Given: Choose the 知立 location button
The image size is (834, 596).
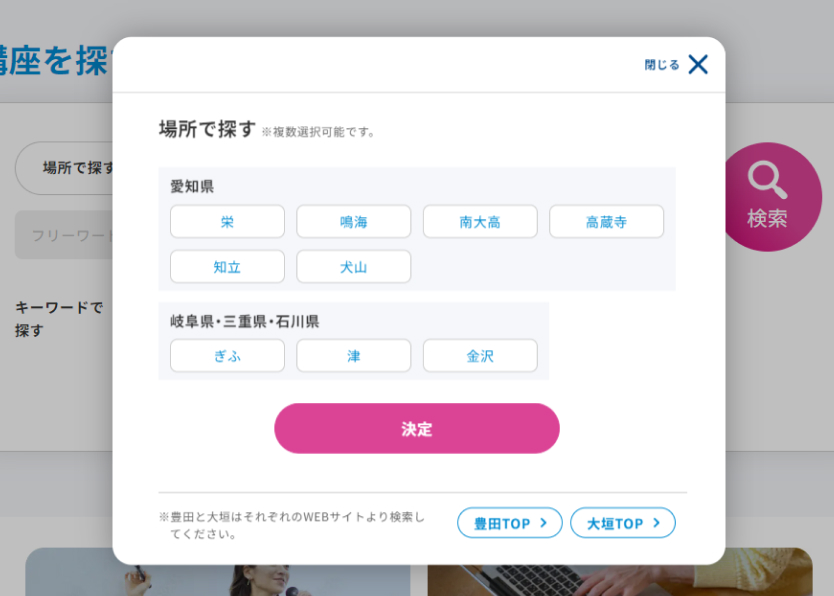Looking at the screenshot, I should click(x=227, y=267).
